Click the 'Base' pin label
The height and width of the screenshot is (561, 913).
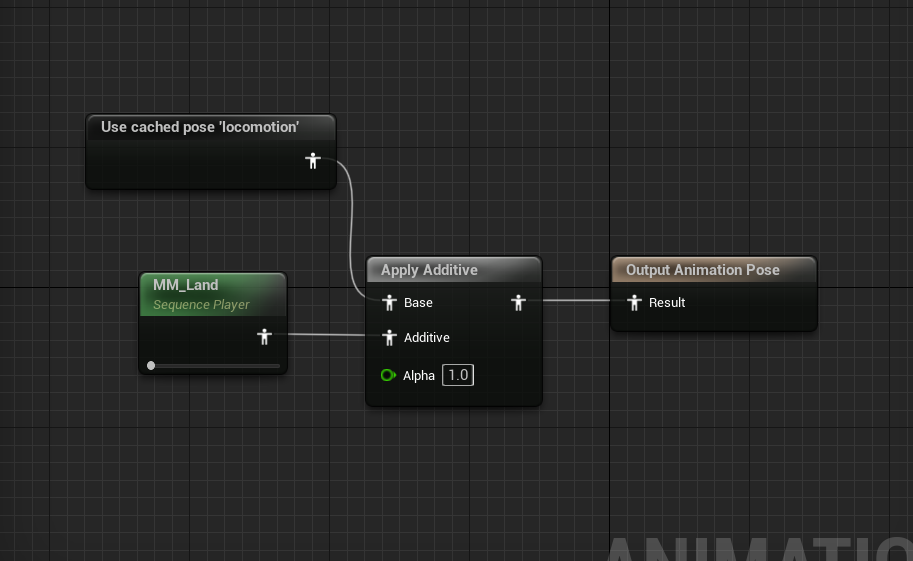coord(418,302)
